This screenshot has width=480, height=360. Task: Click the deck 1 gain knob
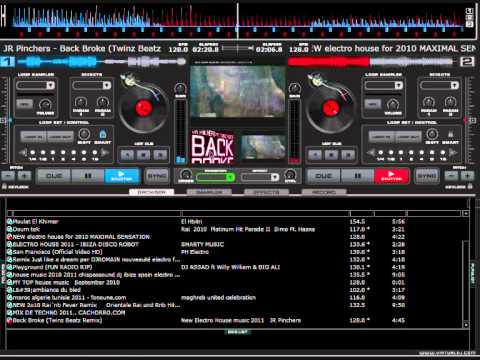[180, 89]
